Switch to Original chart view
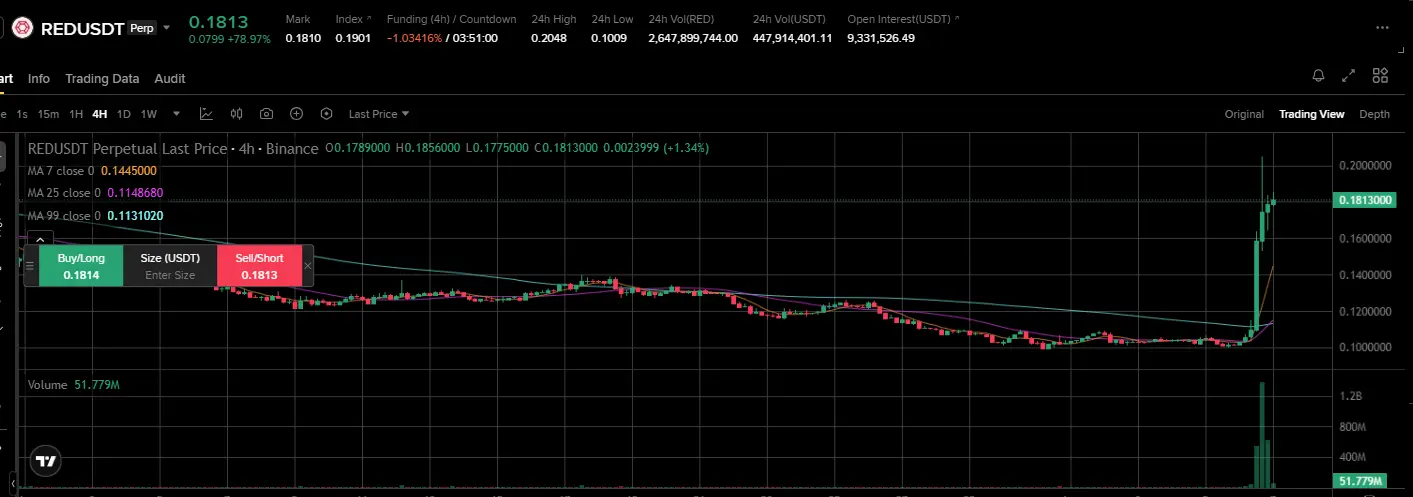 point(1244,114)
